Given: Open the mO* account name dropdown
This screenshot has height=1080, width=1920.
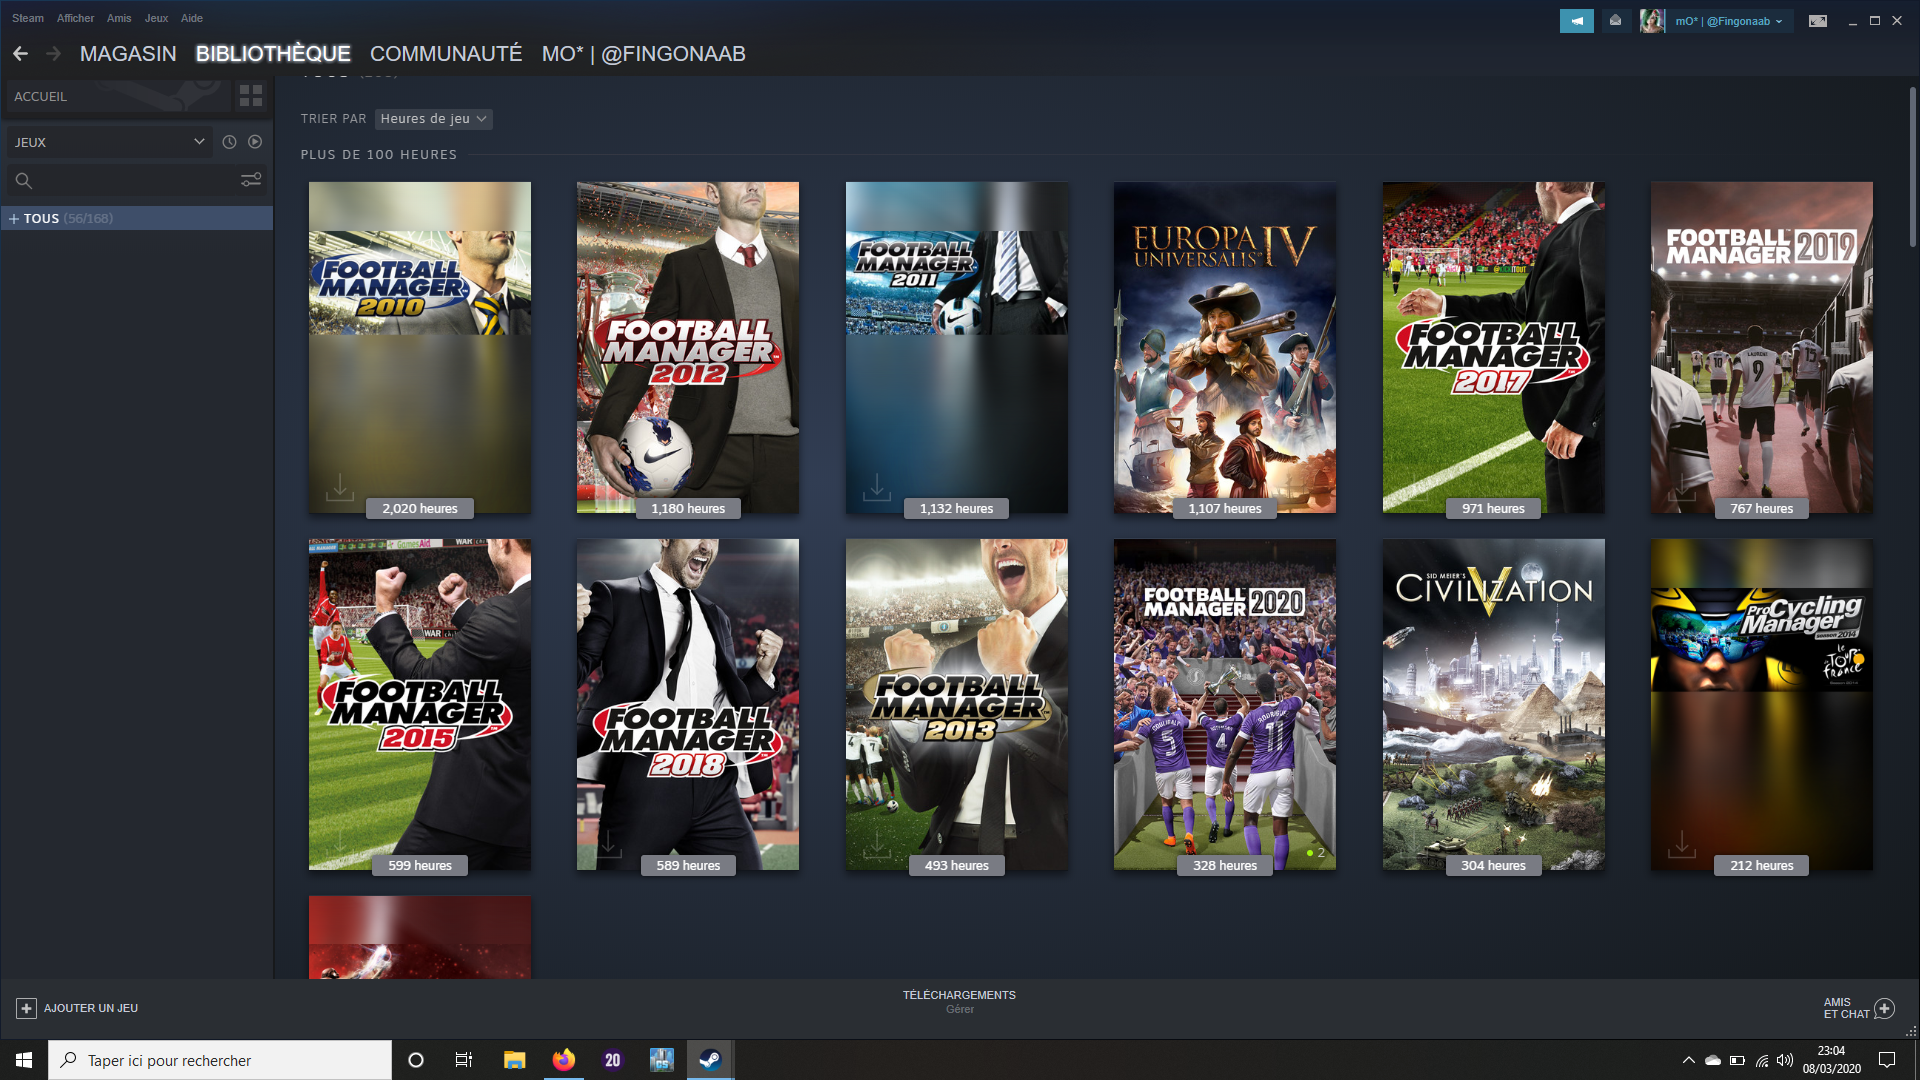Looking at the screenshot, I should [1728, 21].
